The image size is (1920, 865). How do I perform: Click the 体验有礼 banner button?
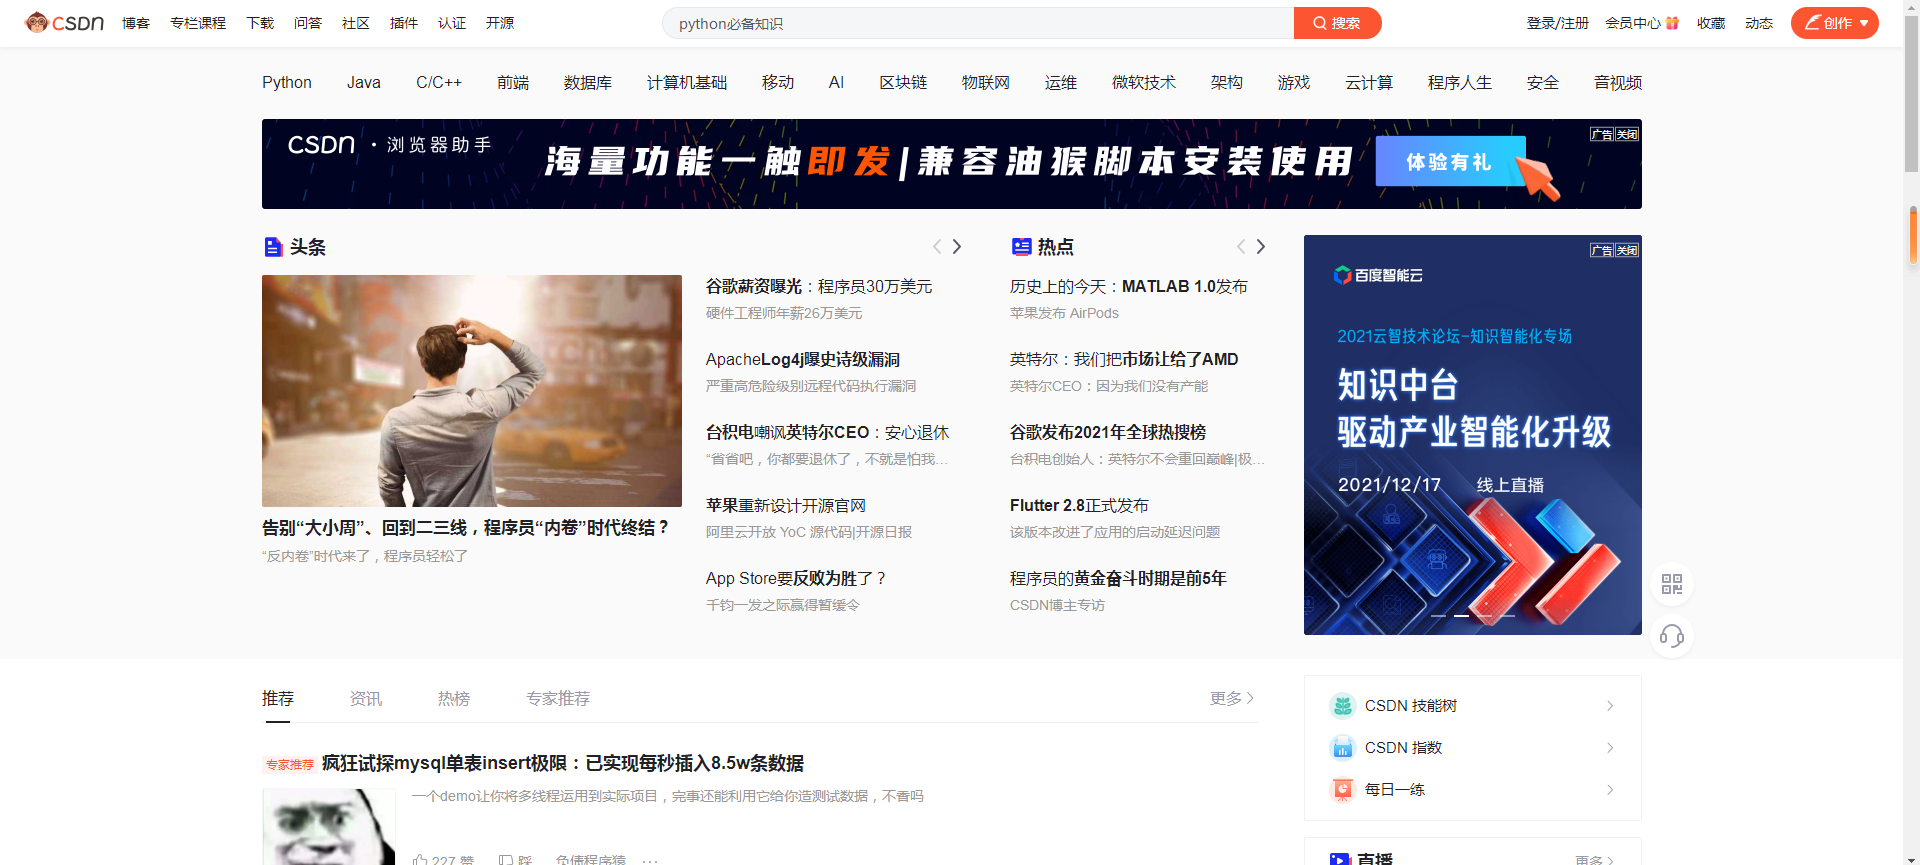1450,161
